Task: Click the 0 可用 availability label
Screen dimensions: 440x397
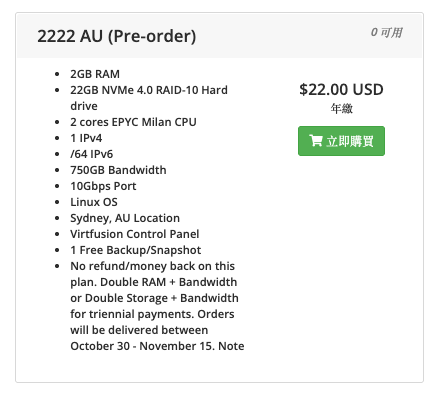Action: pyautogui.click(x=387, y=32)
